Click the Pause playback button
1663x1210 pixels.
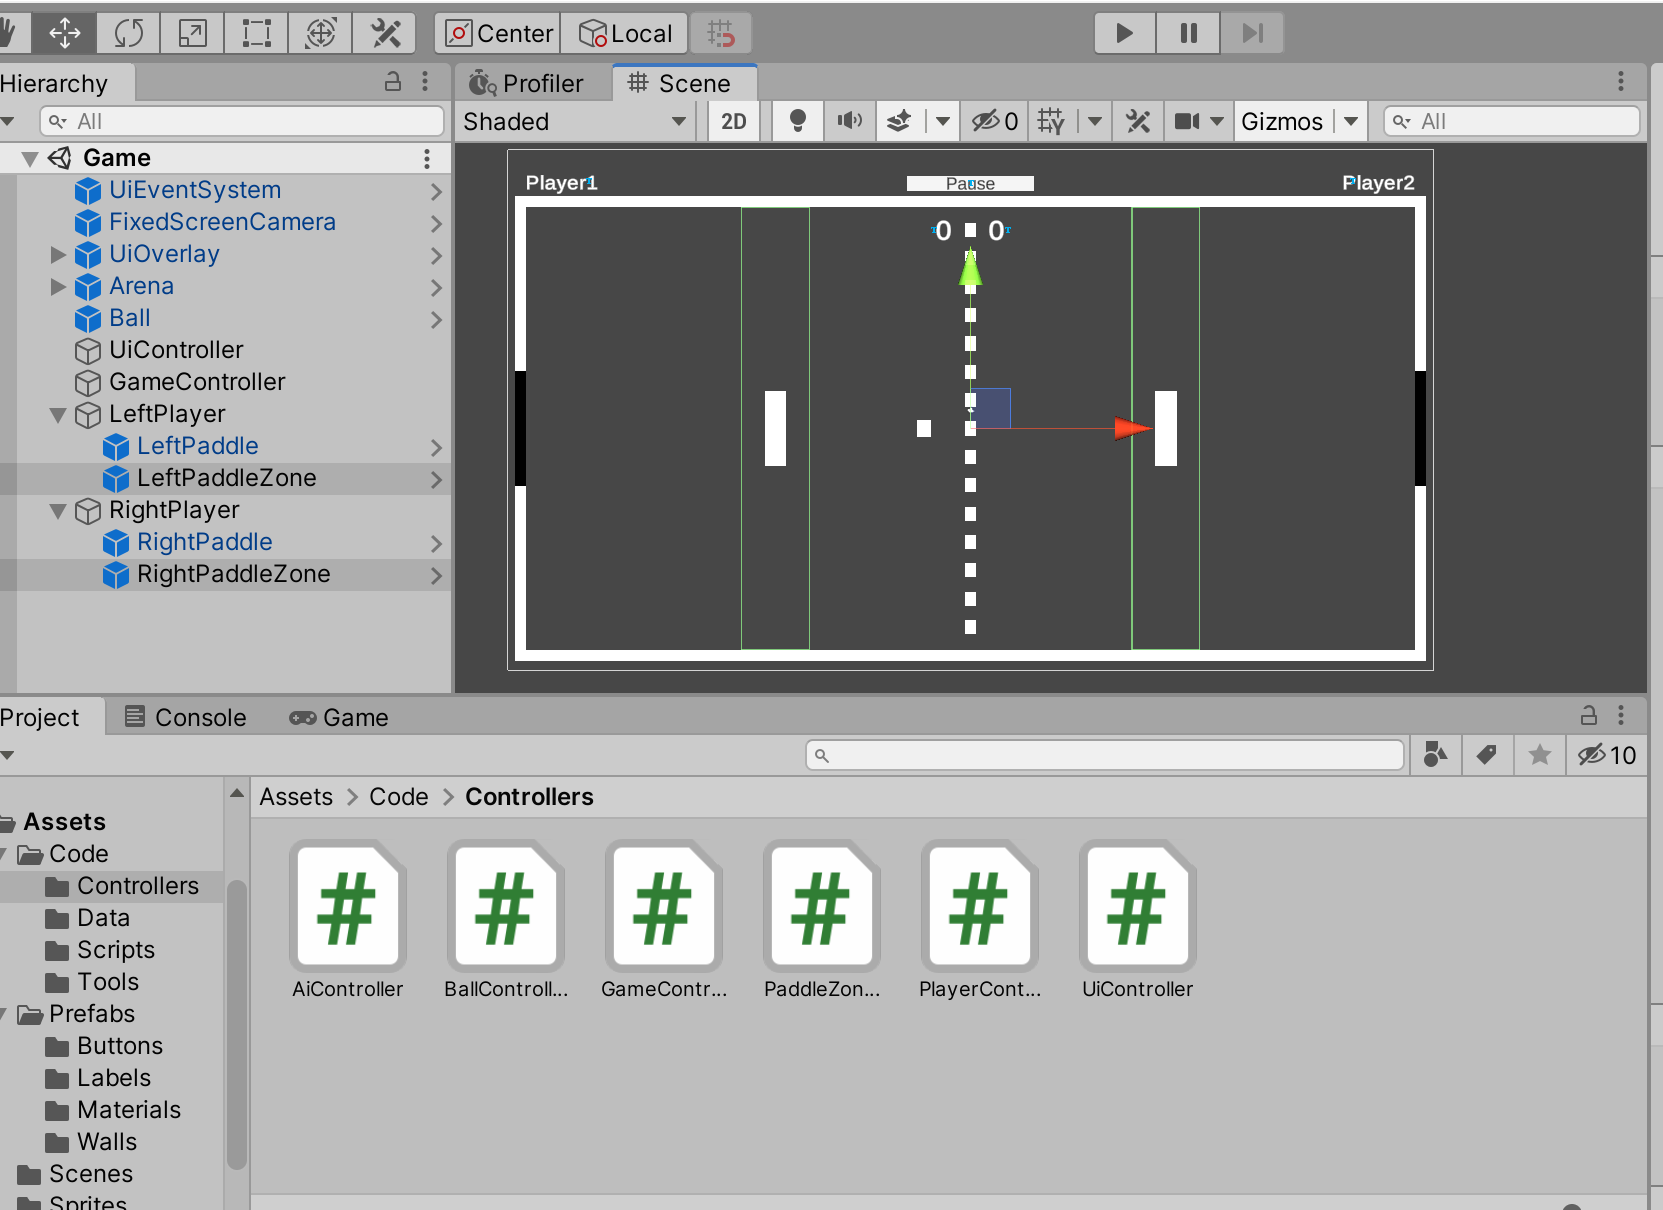[x=1188, y=33]
